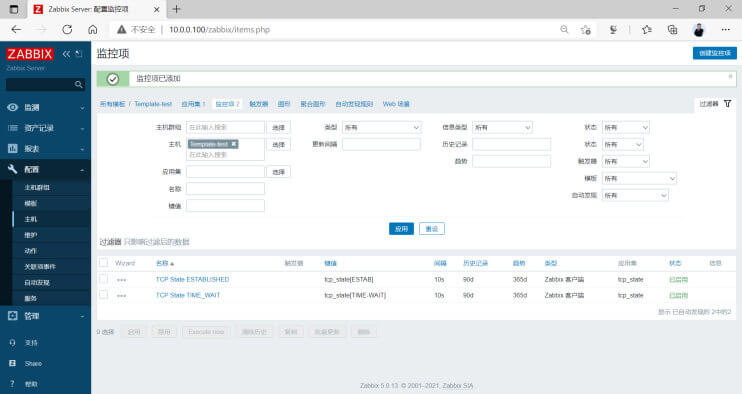Viewport: 742px width, 394px height.
Task: Open the Type filter dropdown
Action: (381, 127)
